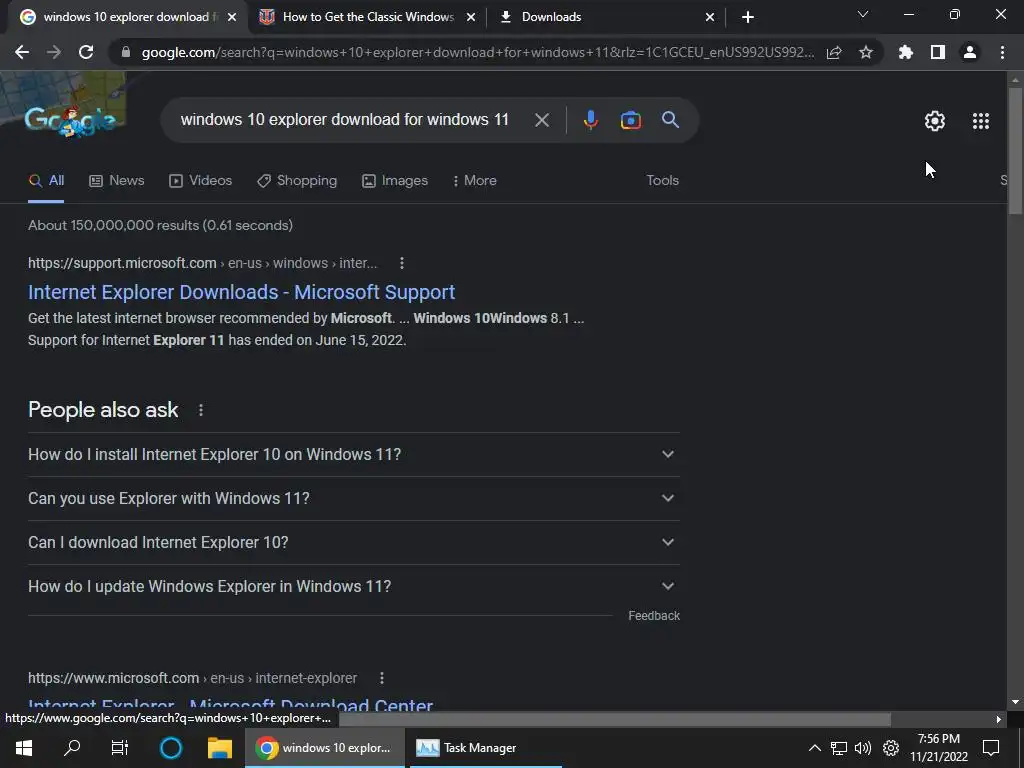Expand 'Can you use Explorer with Windows 11?'

point(354,498)
